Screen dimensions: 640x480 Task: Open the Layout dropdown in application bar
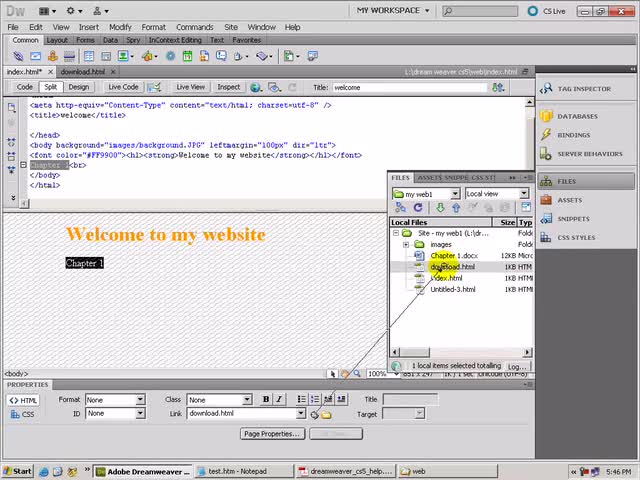click(x=47, y=11)
